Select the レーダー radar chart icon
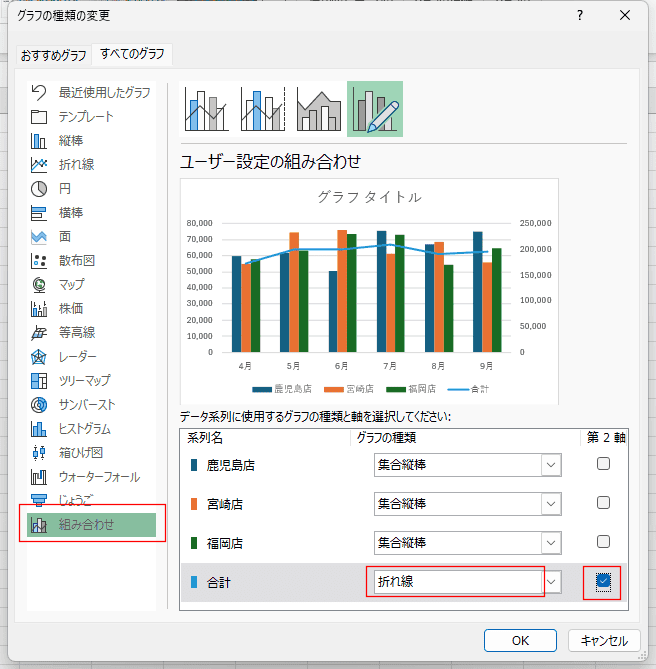 [40, 357]
